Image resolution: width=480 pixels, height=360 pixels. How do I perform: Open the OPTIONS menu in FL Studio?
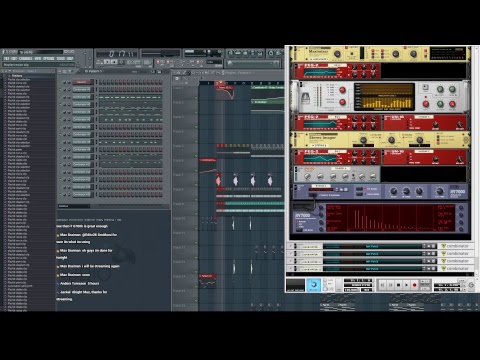[x=48, y=59]
